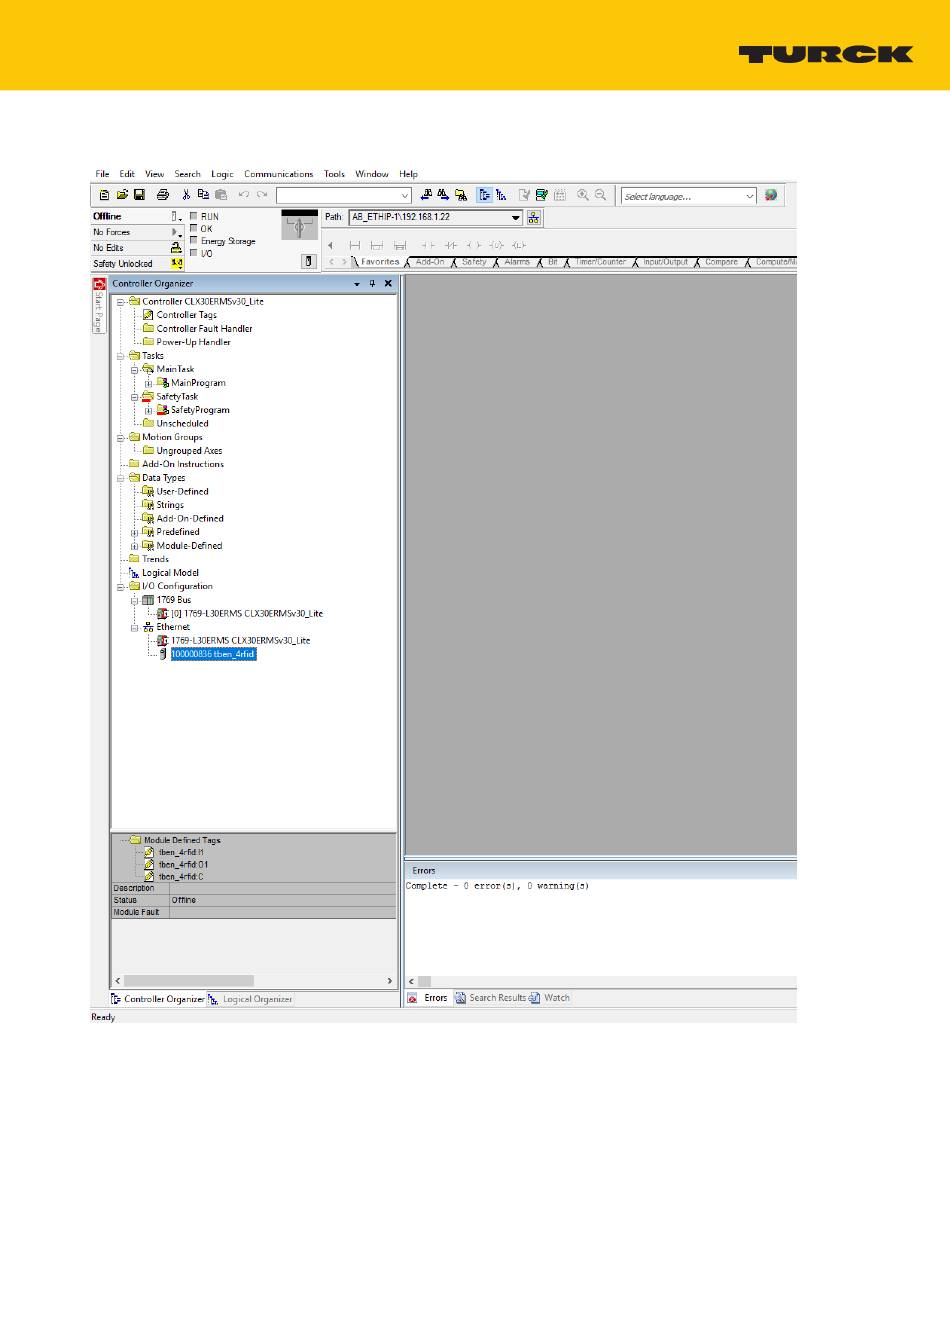The image size is (950, 1344).
Task: Click the Safety Unlocked status icon
Action: (177, 264)
